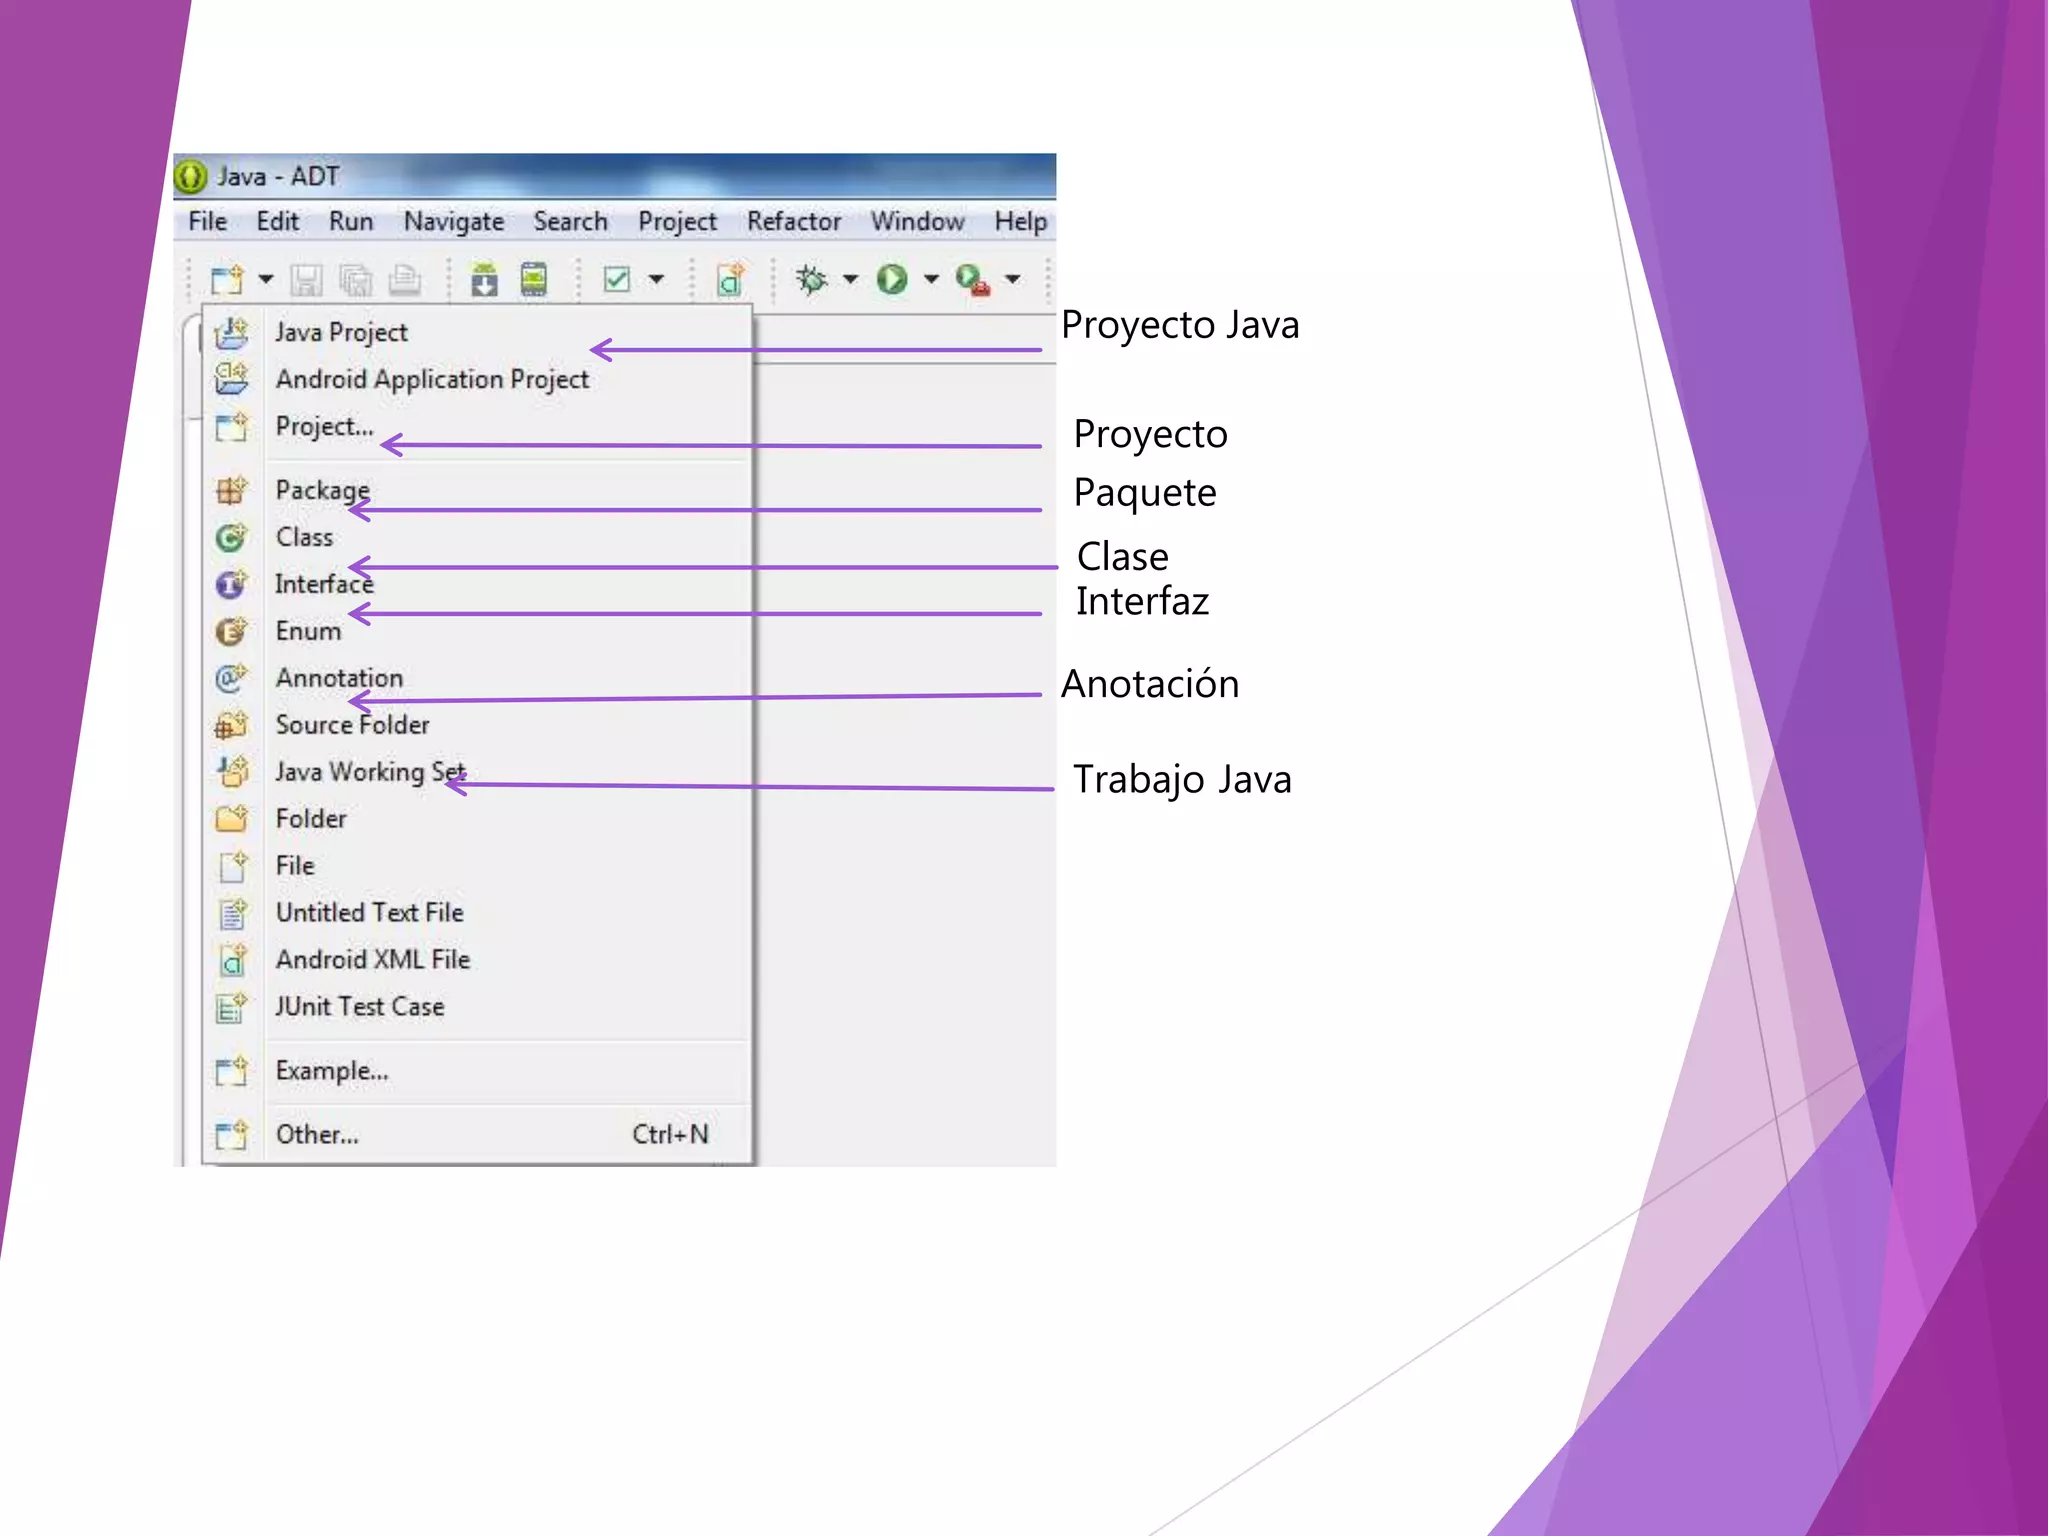
Task: Open the Window menu
Action: click(917, 221)
